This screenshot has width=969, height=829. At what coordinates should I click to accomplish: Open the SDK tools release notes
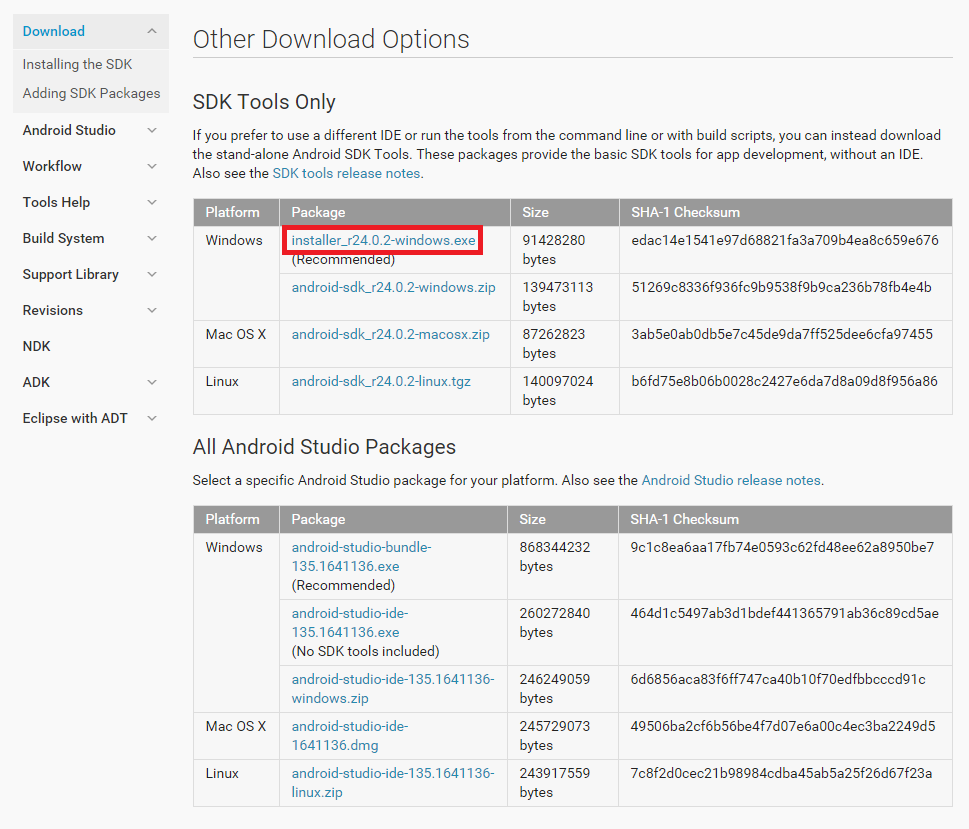point(346,173)
